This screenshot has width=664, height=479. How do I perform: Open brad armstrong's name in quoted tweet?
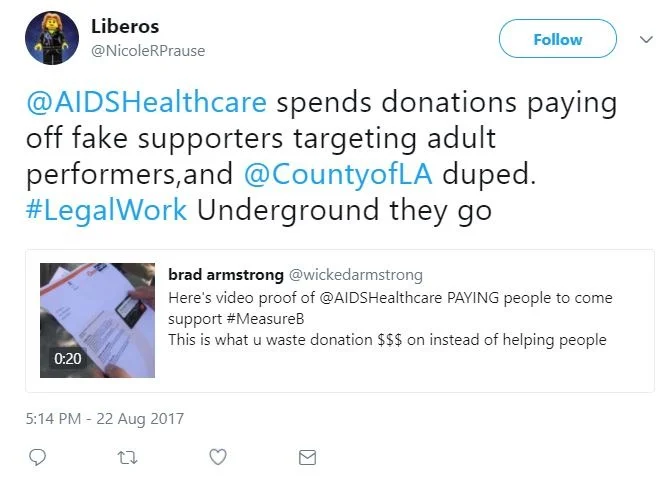[x=226, y=275]
